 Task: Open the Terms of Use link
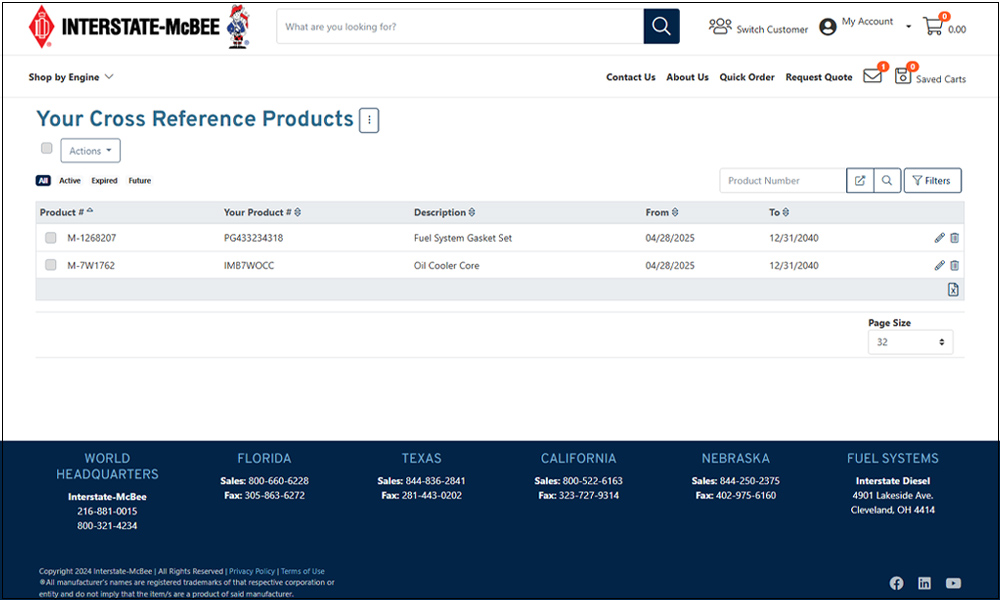click(x=303, y=571)
